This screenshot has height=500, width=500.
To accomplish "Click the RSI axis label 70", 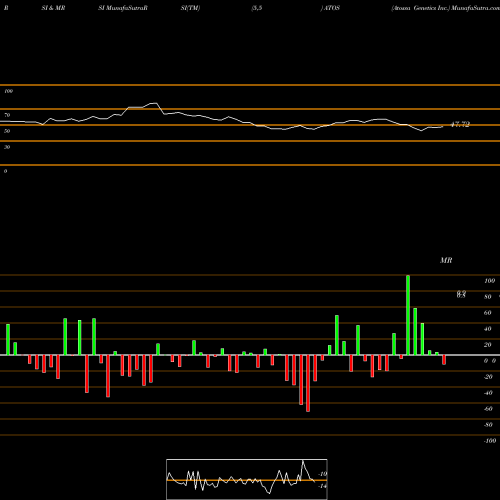I will [x=7, y=115].
